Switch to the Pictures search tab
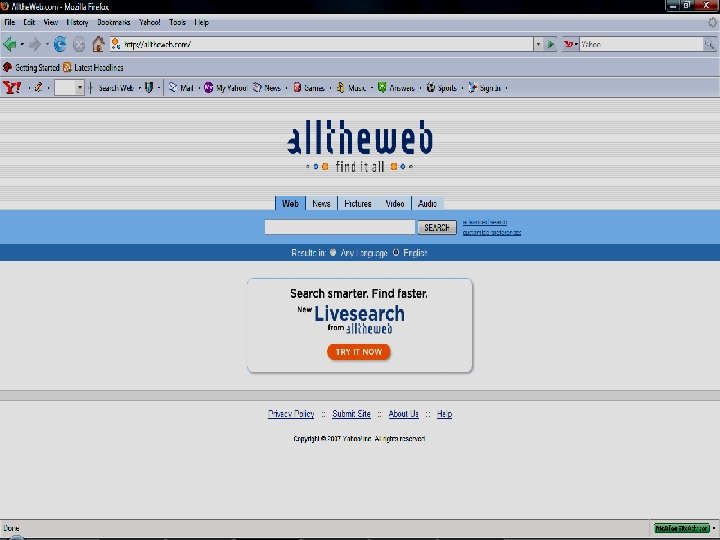Viewport: 720px width, 540px height. [x=358, y=203]
